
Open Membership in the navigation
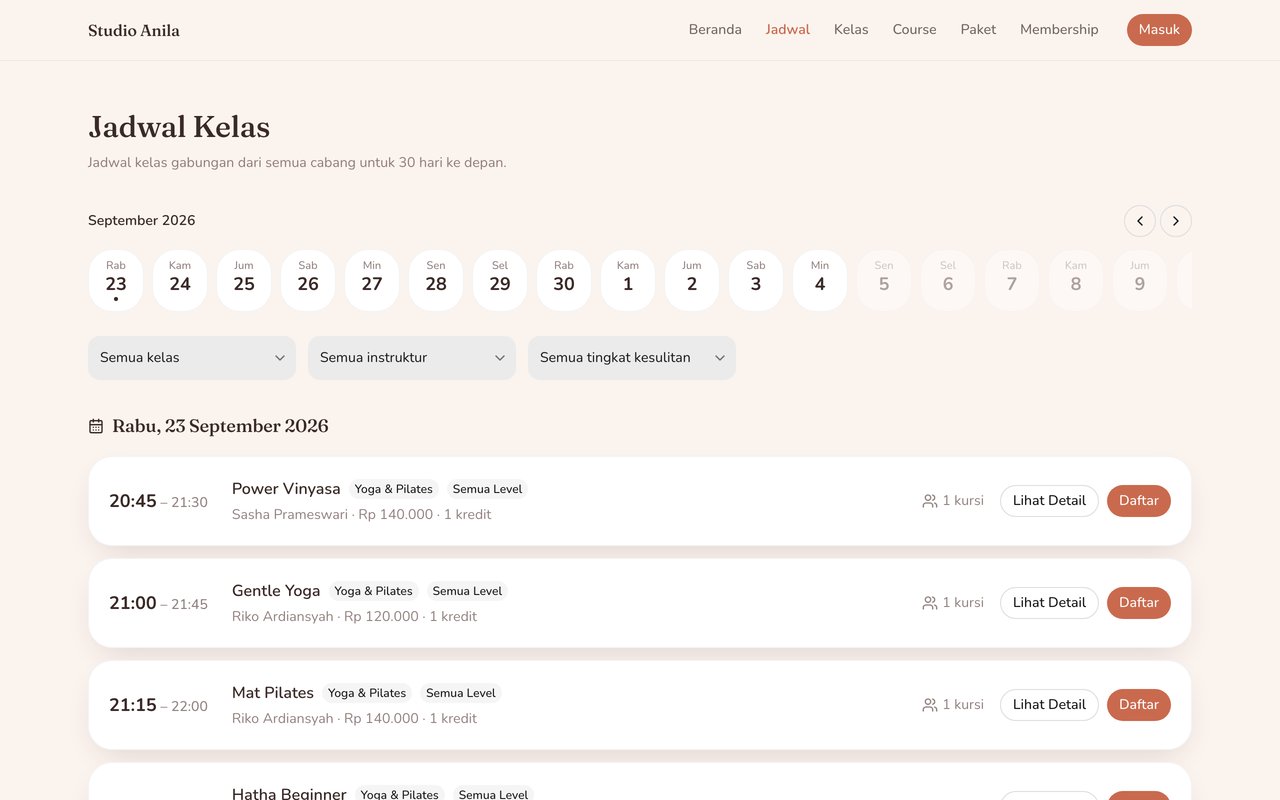click(x=1059, y=30)
